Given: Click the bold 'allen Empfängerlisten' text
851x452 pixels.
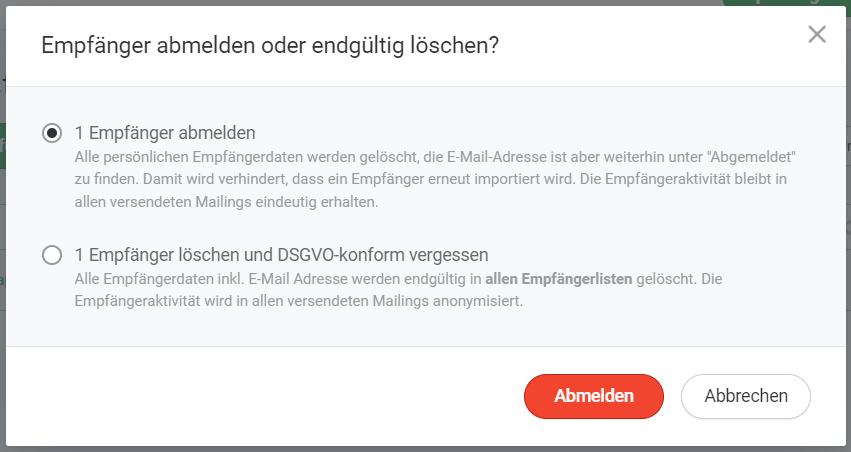Looking at the screenshot, I should [558, 280].
